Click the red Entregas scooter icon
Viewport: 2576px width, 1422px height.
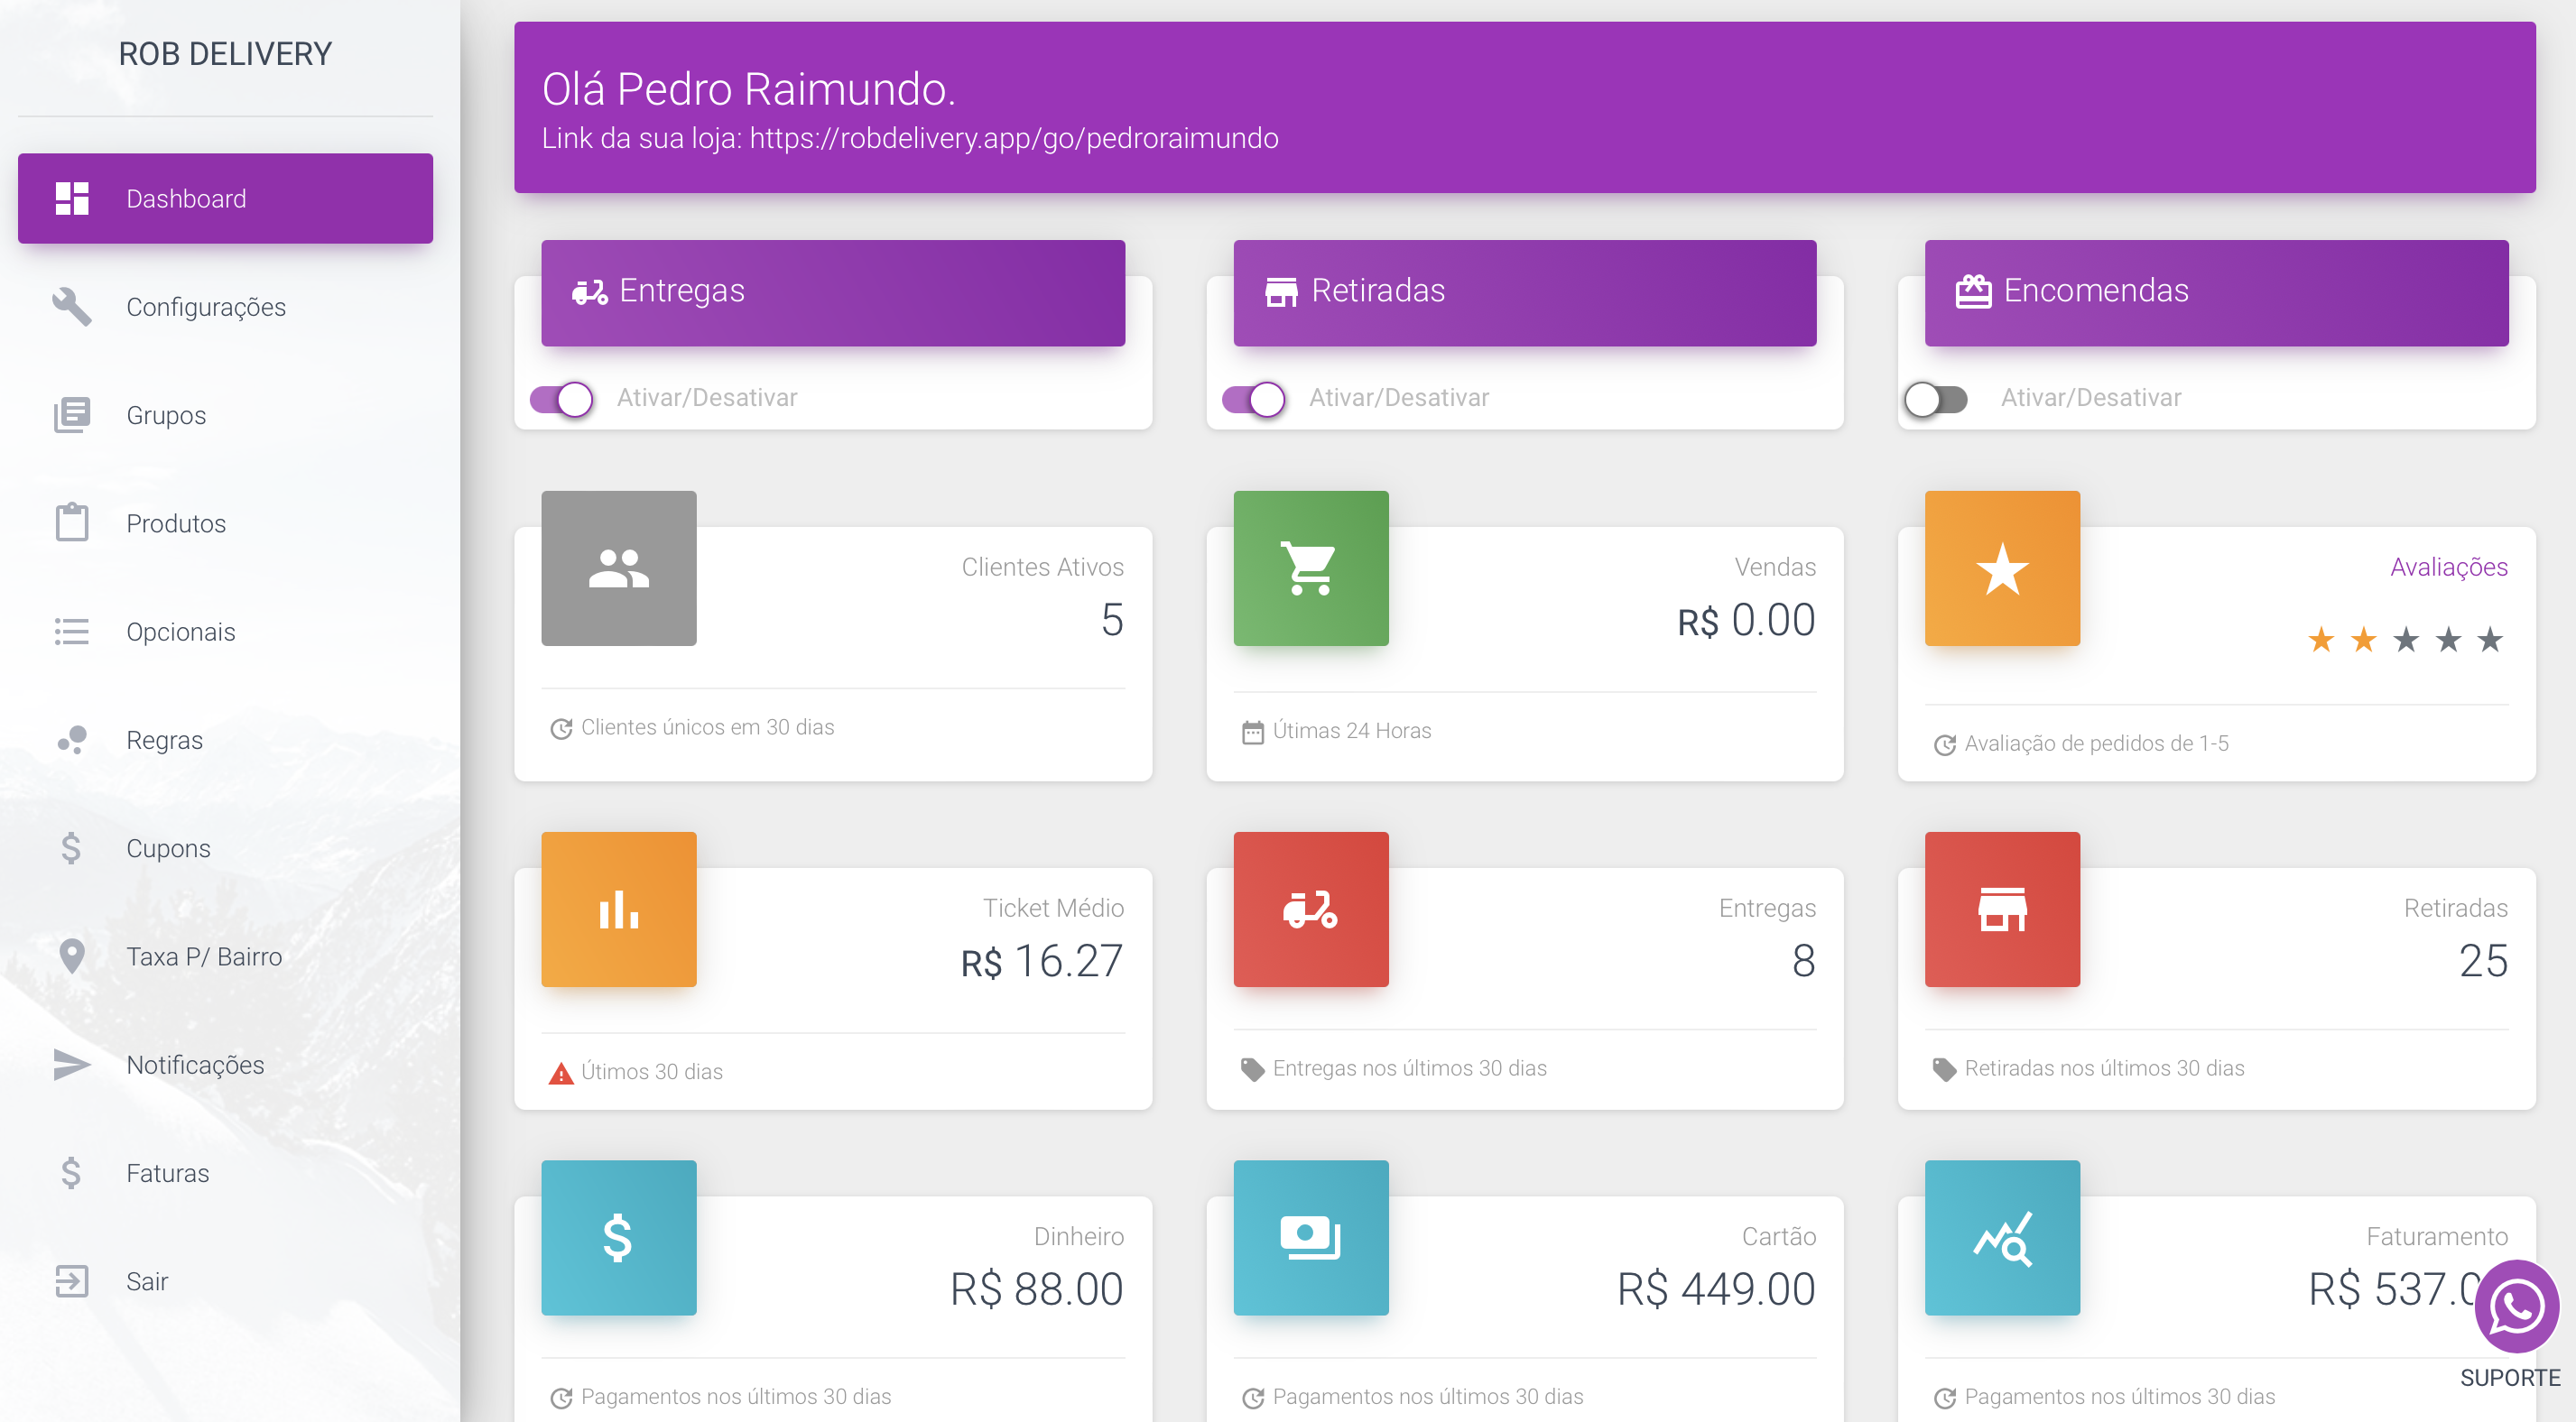click(x=1310, y=909)
